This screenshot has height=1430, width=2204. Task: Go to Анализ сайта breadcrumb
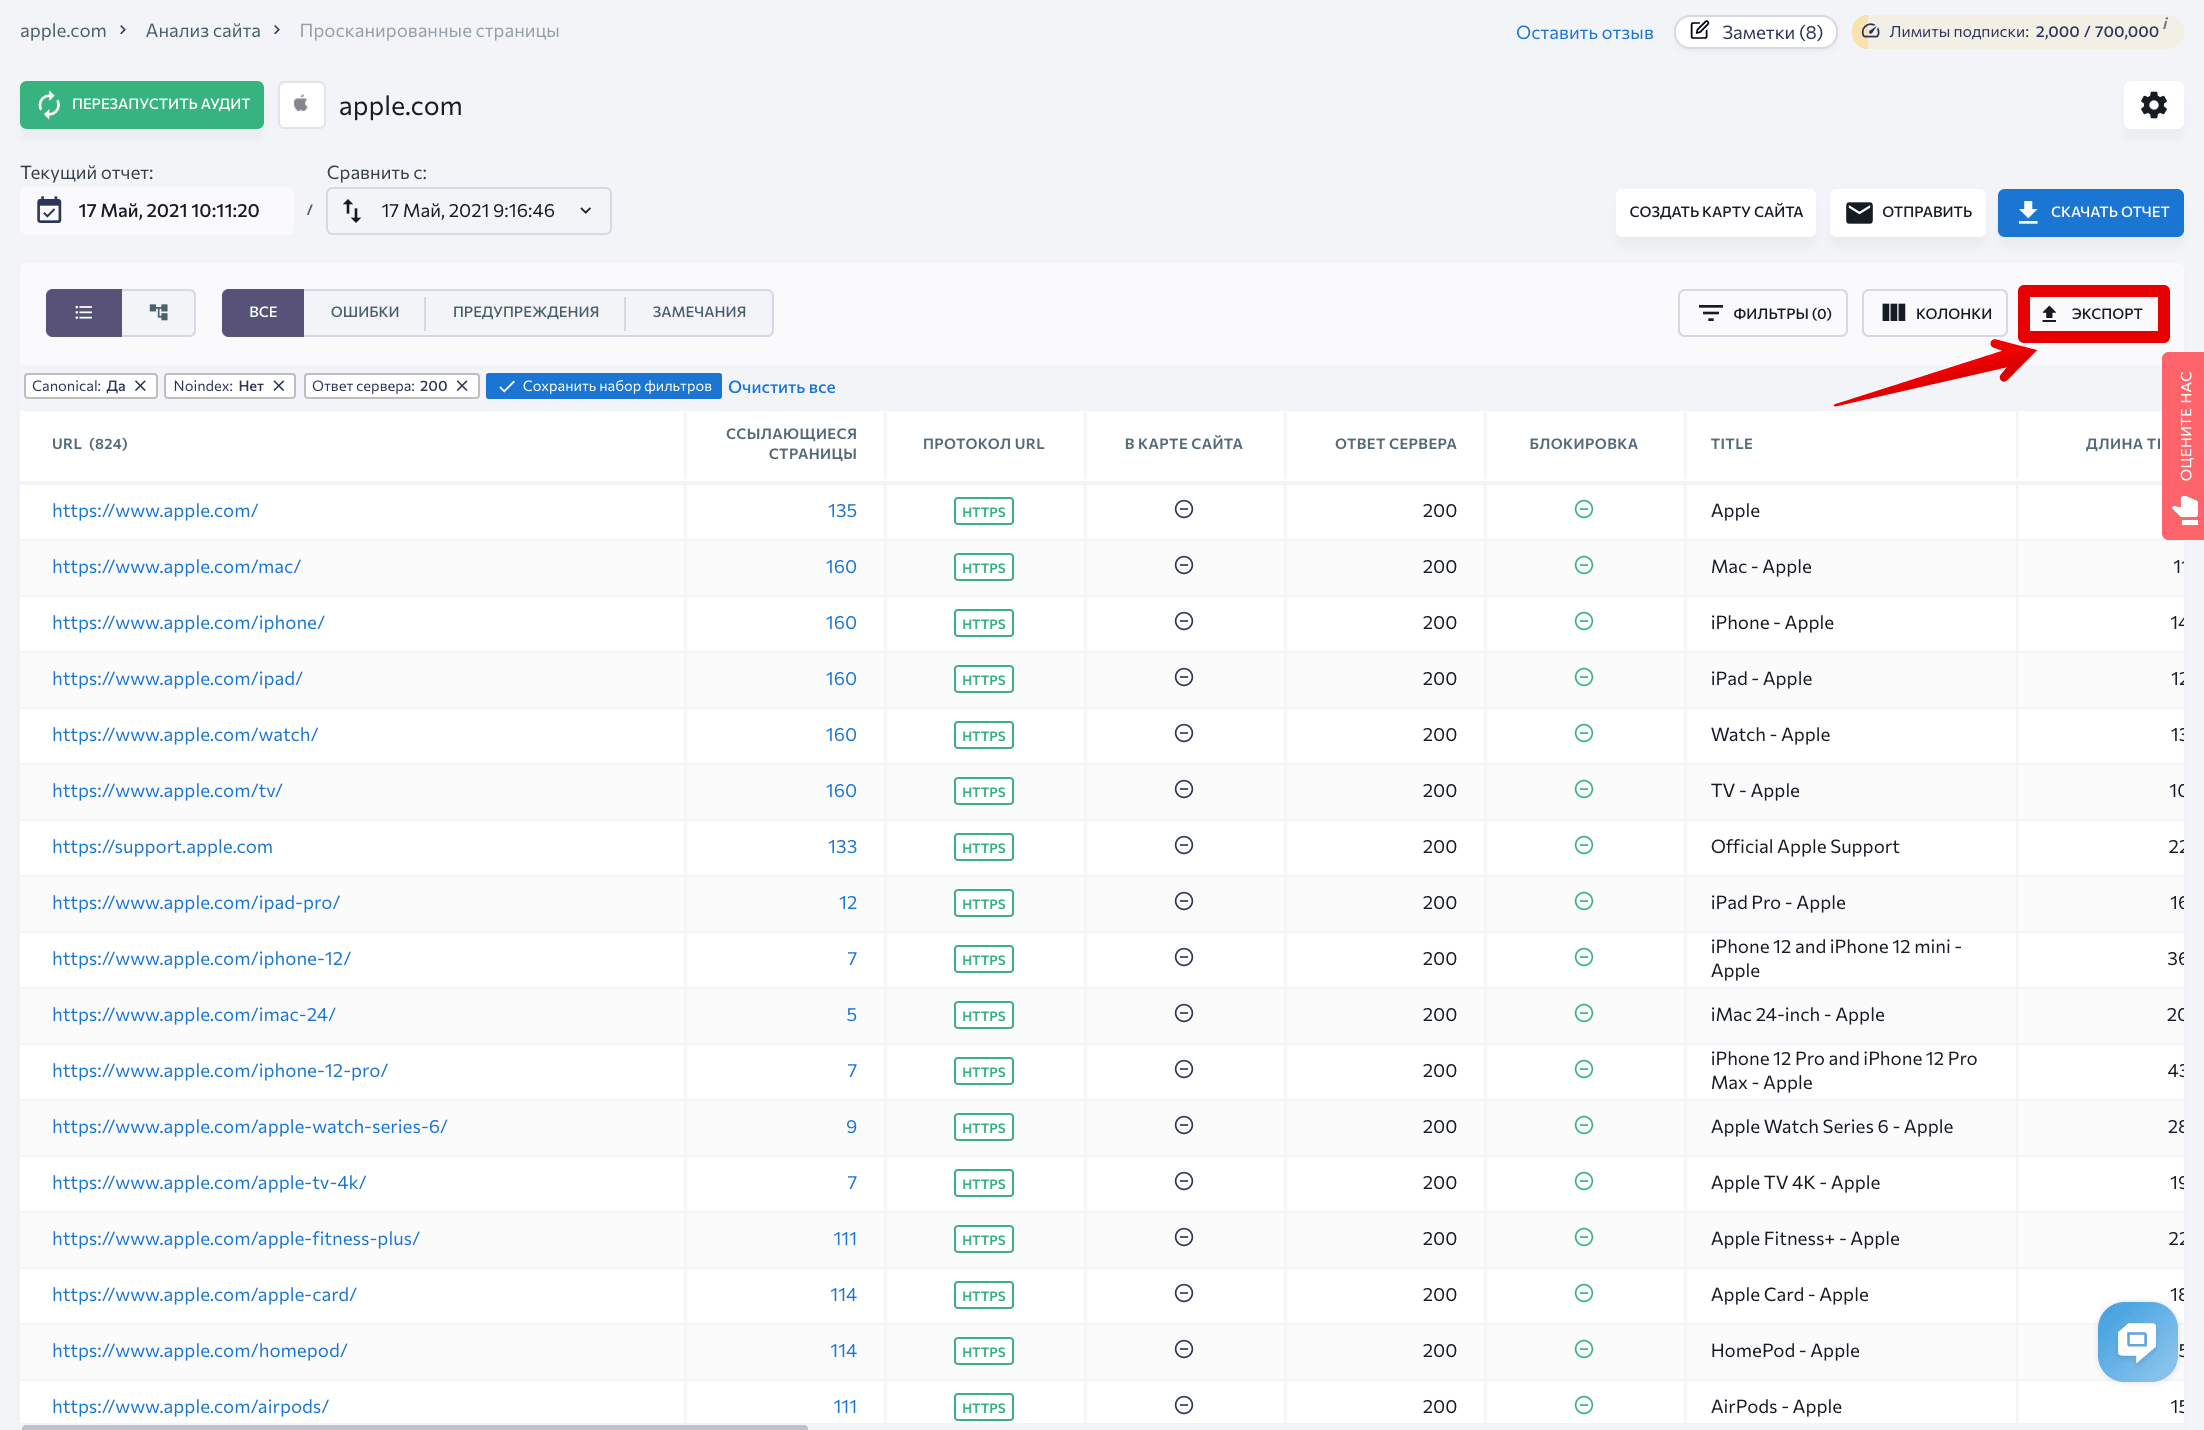[203, 31]
